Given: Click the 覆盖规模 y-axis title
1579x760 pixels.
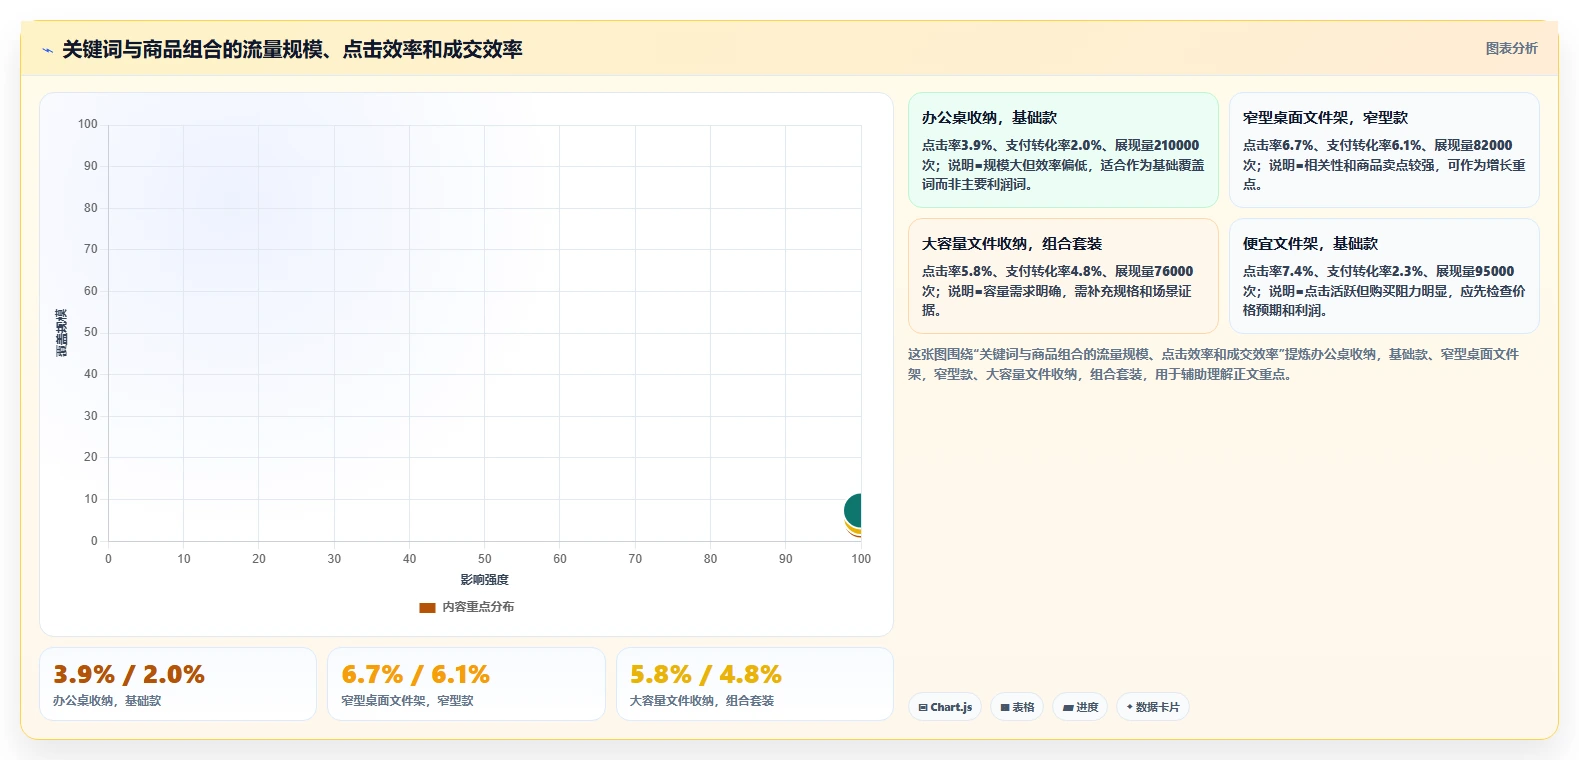Looking at the screenshot, I should coord(62,333).
